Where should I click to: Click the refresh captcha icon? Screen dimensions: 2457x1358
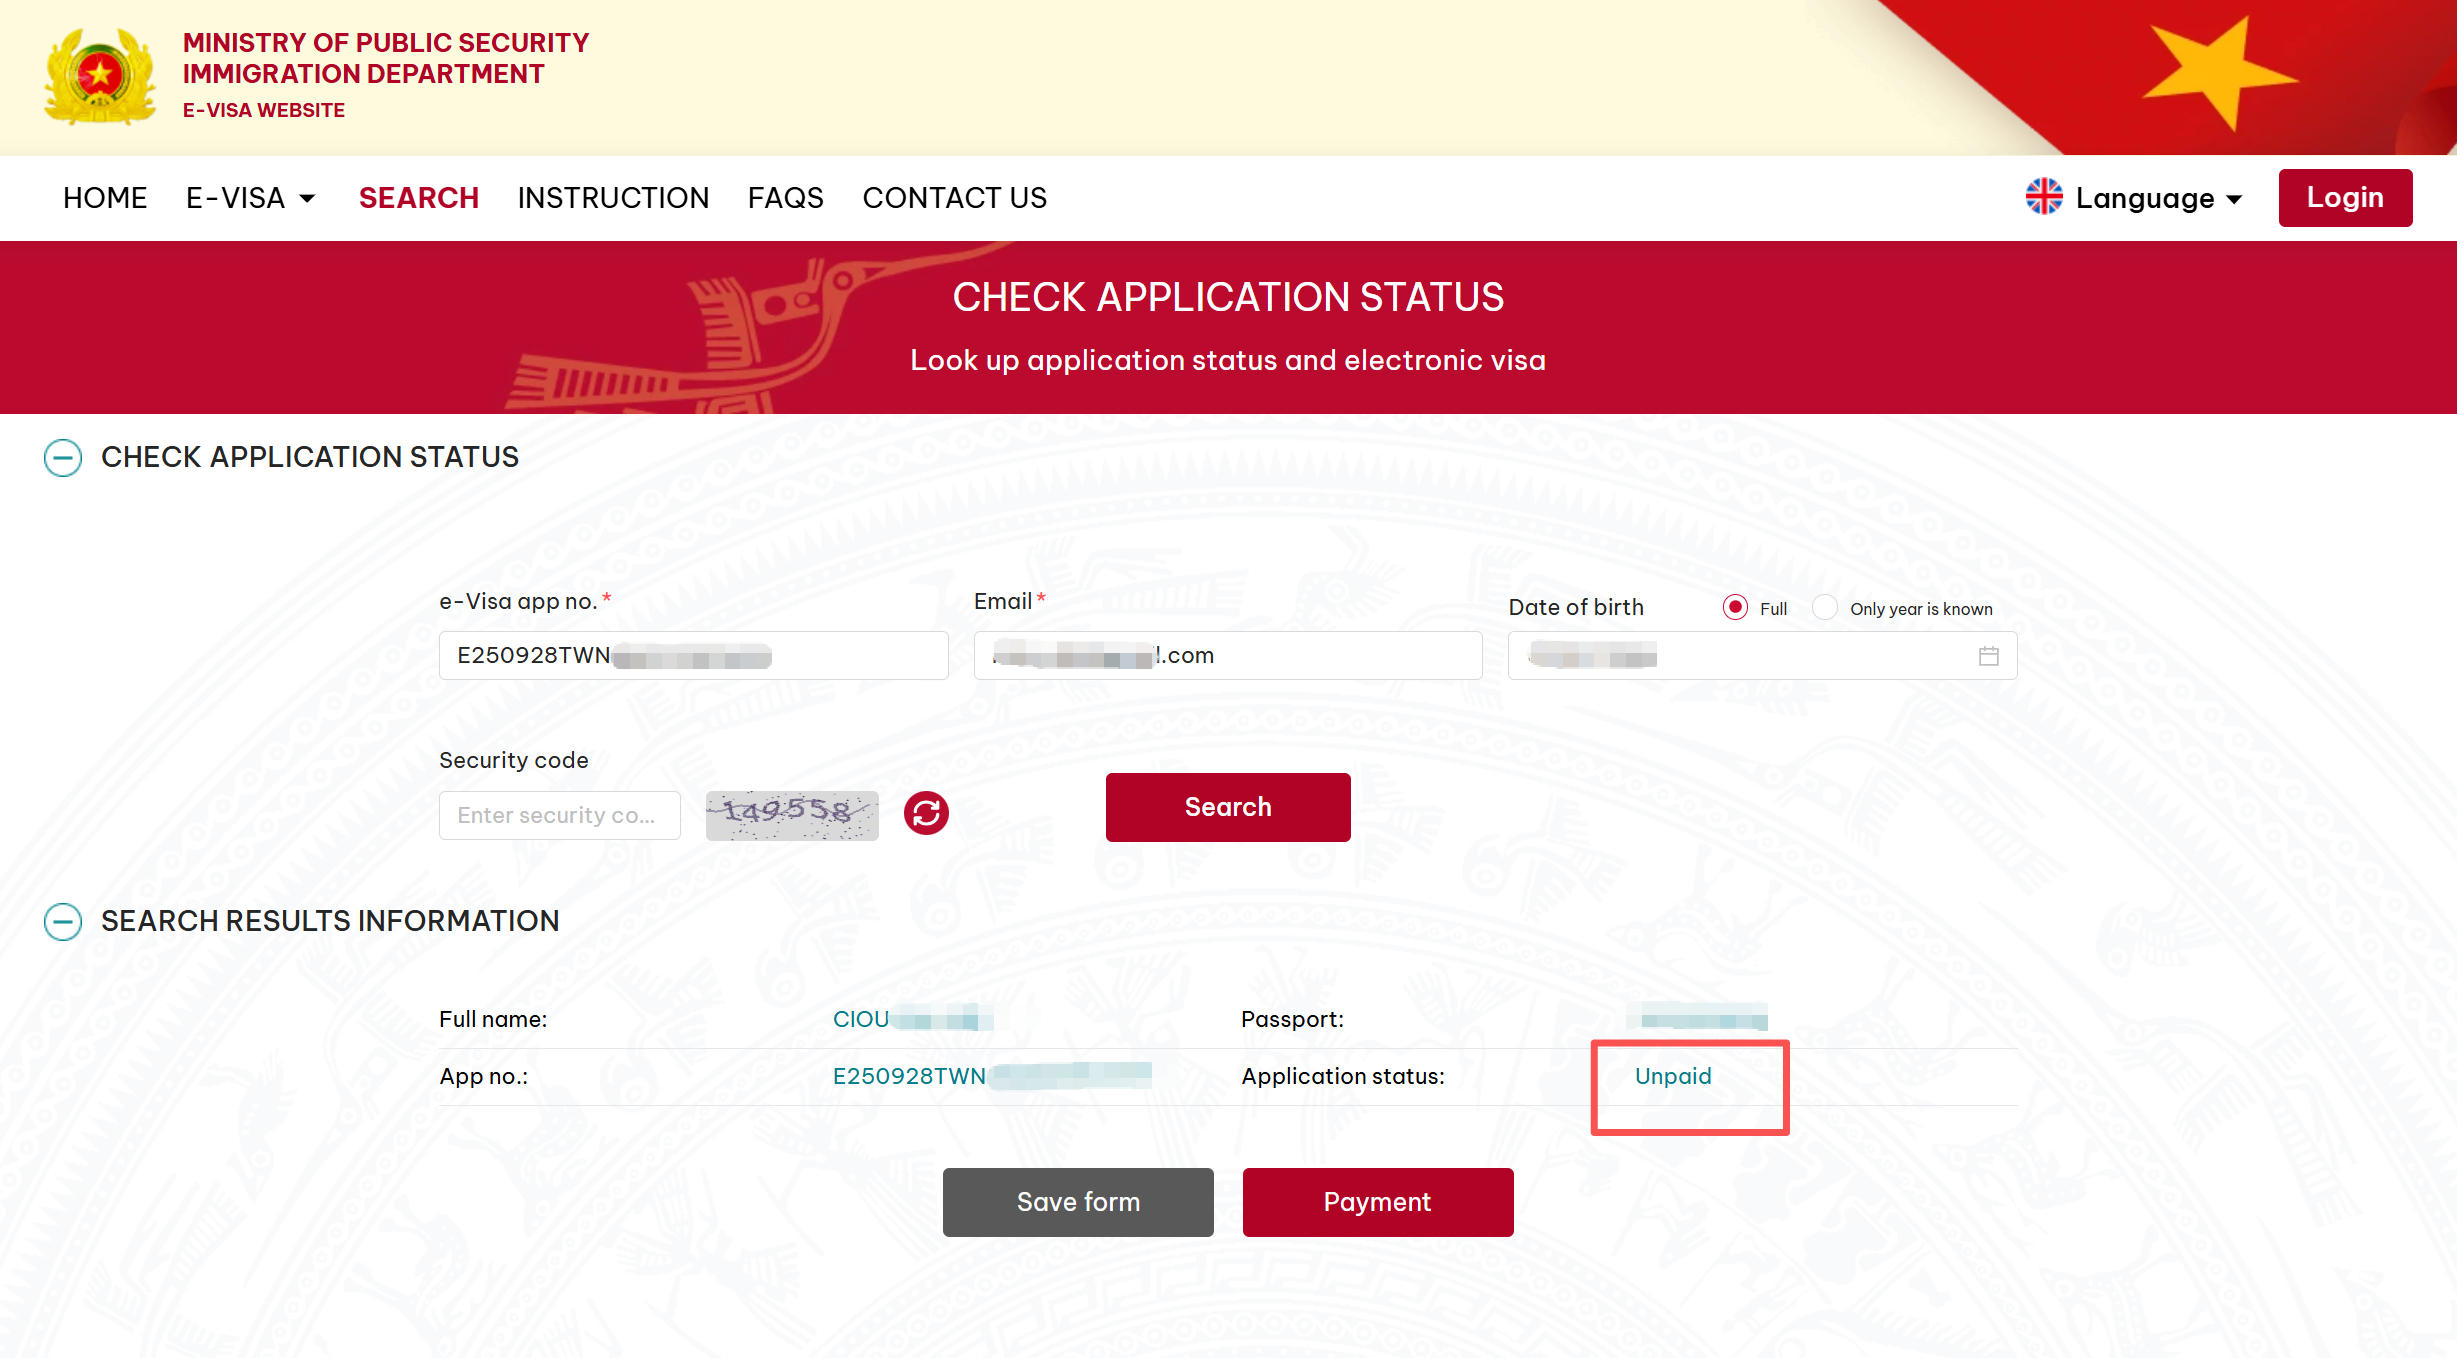[x=926, y=812]
